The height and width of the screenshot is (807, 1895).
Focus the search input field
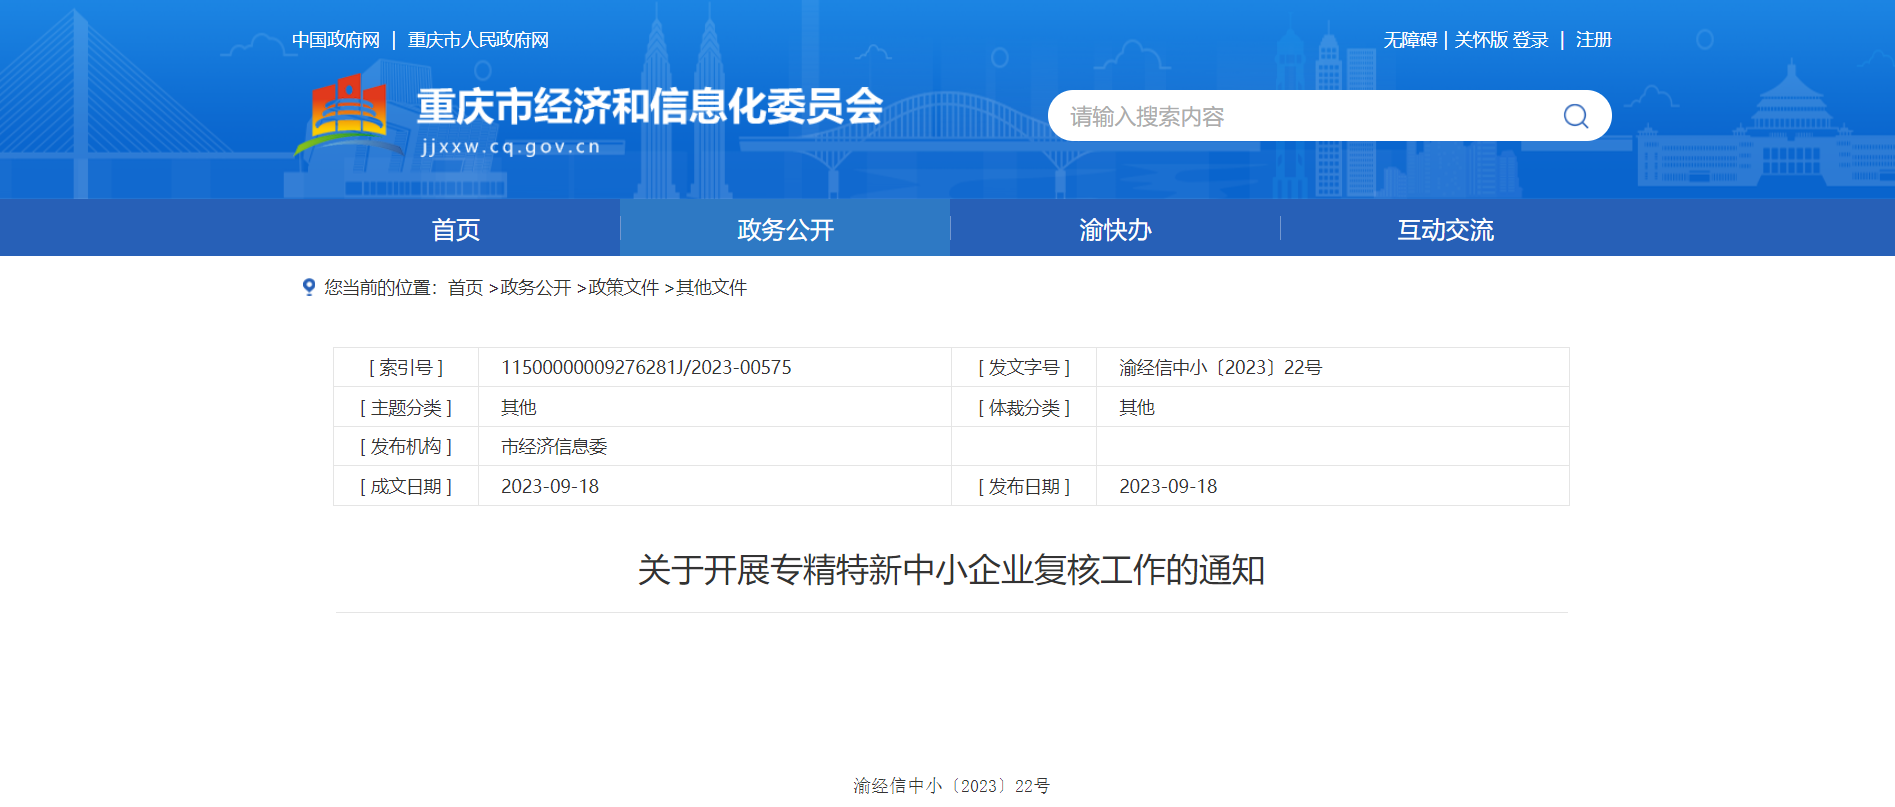tap(1300, 116)
